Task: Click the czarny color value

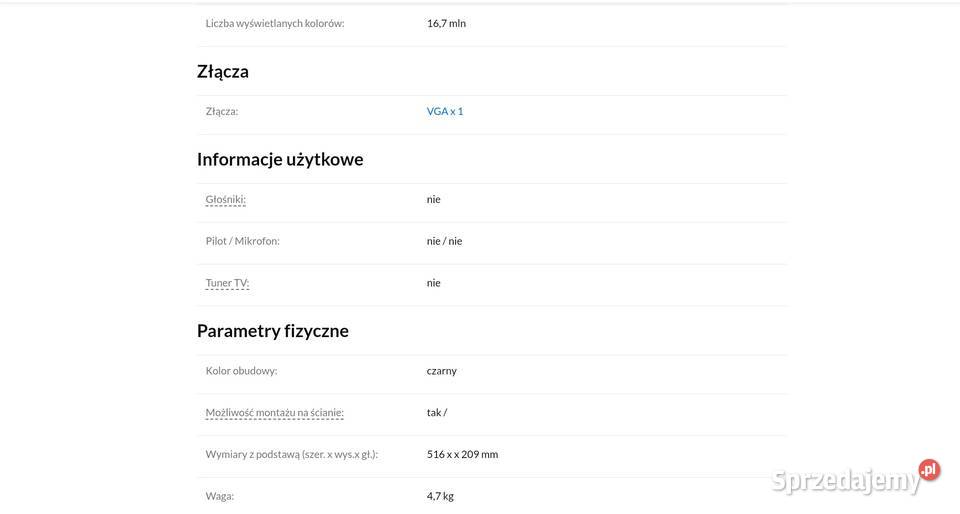Action: tap(441, 371)
